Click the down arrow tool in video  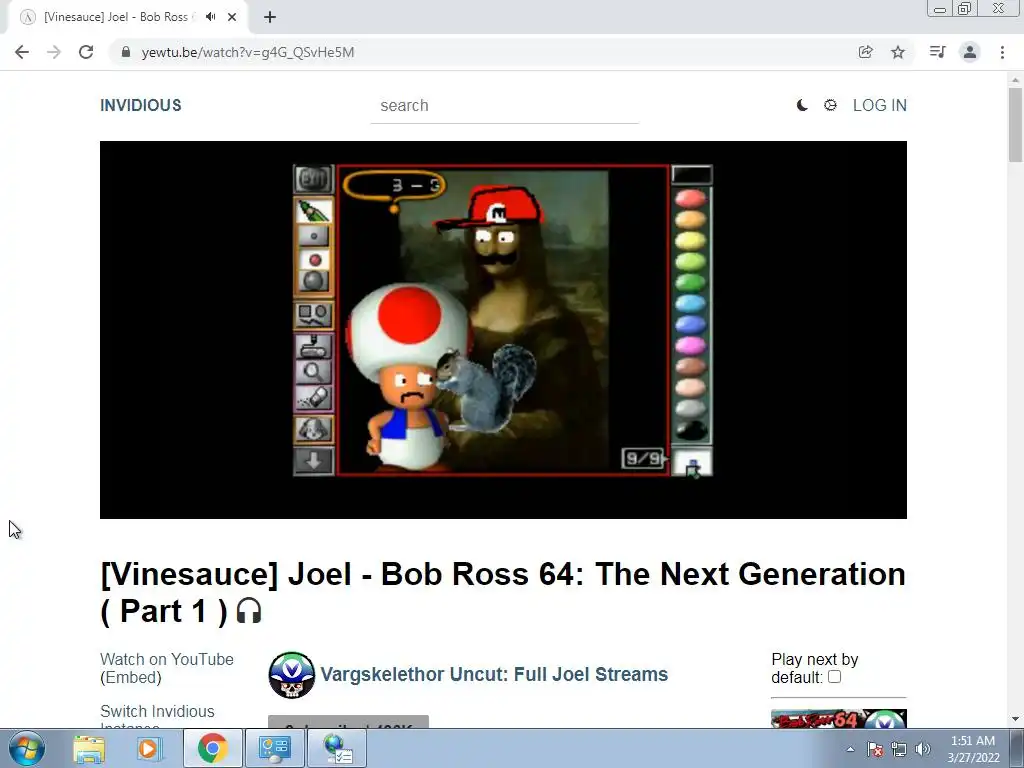[313, 461]
